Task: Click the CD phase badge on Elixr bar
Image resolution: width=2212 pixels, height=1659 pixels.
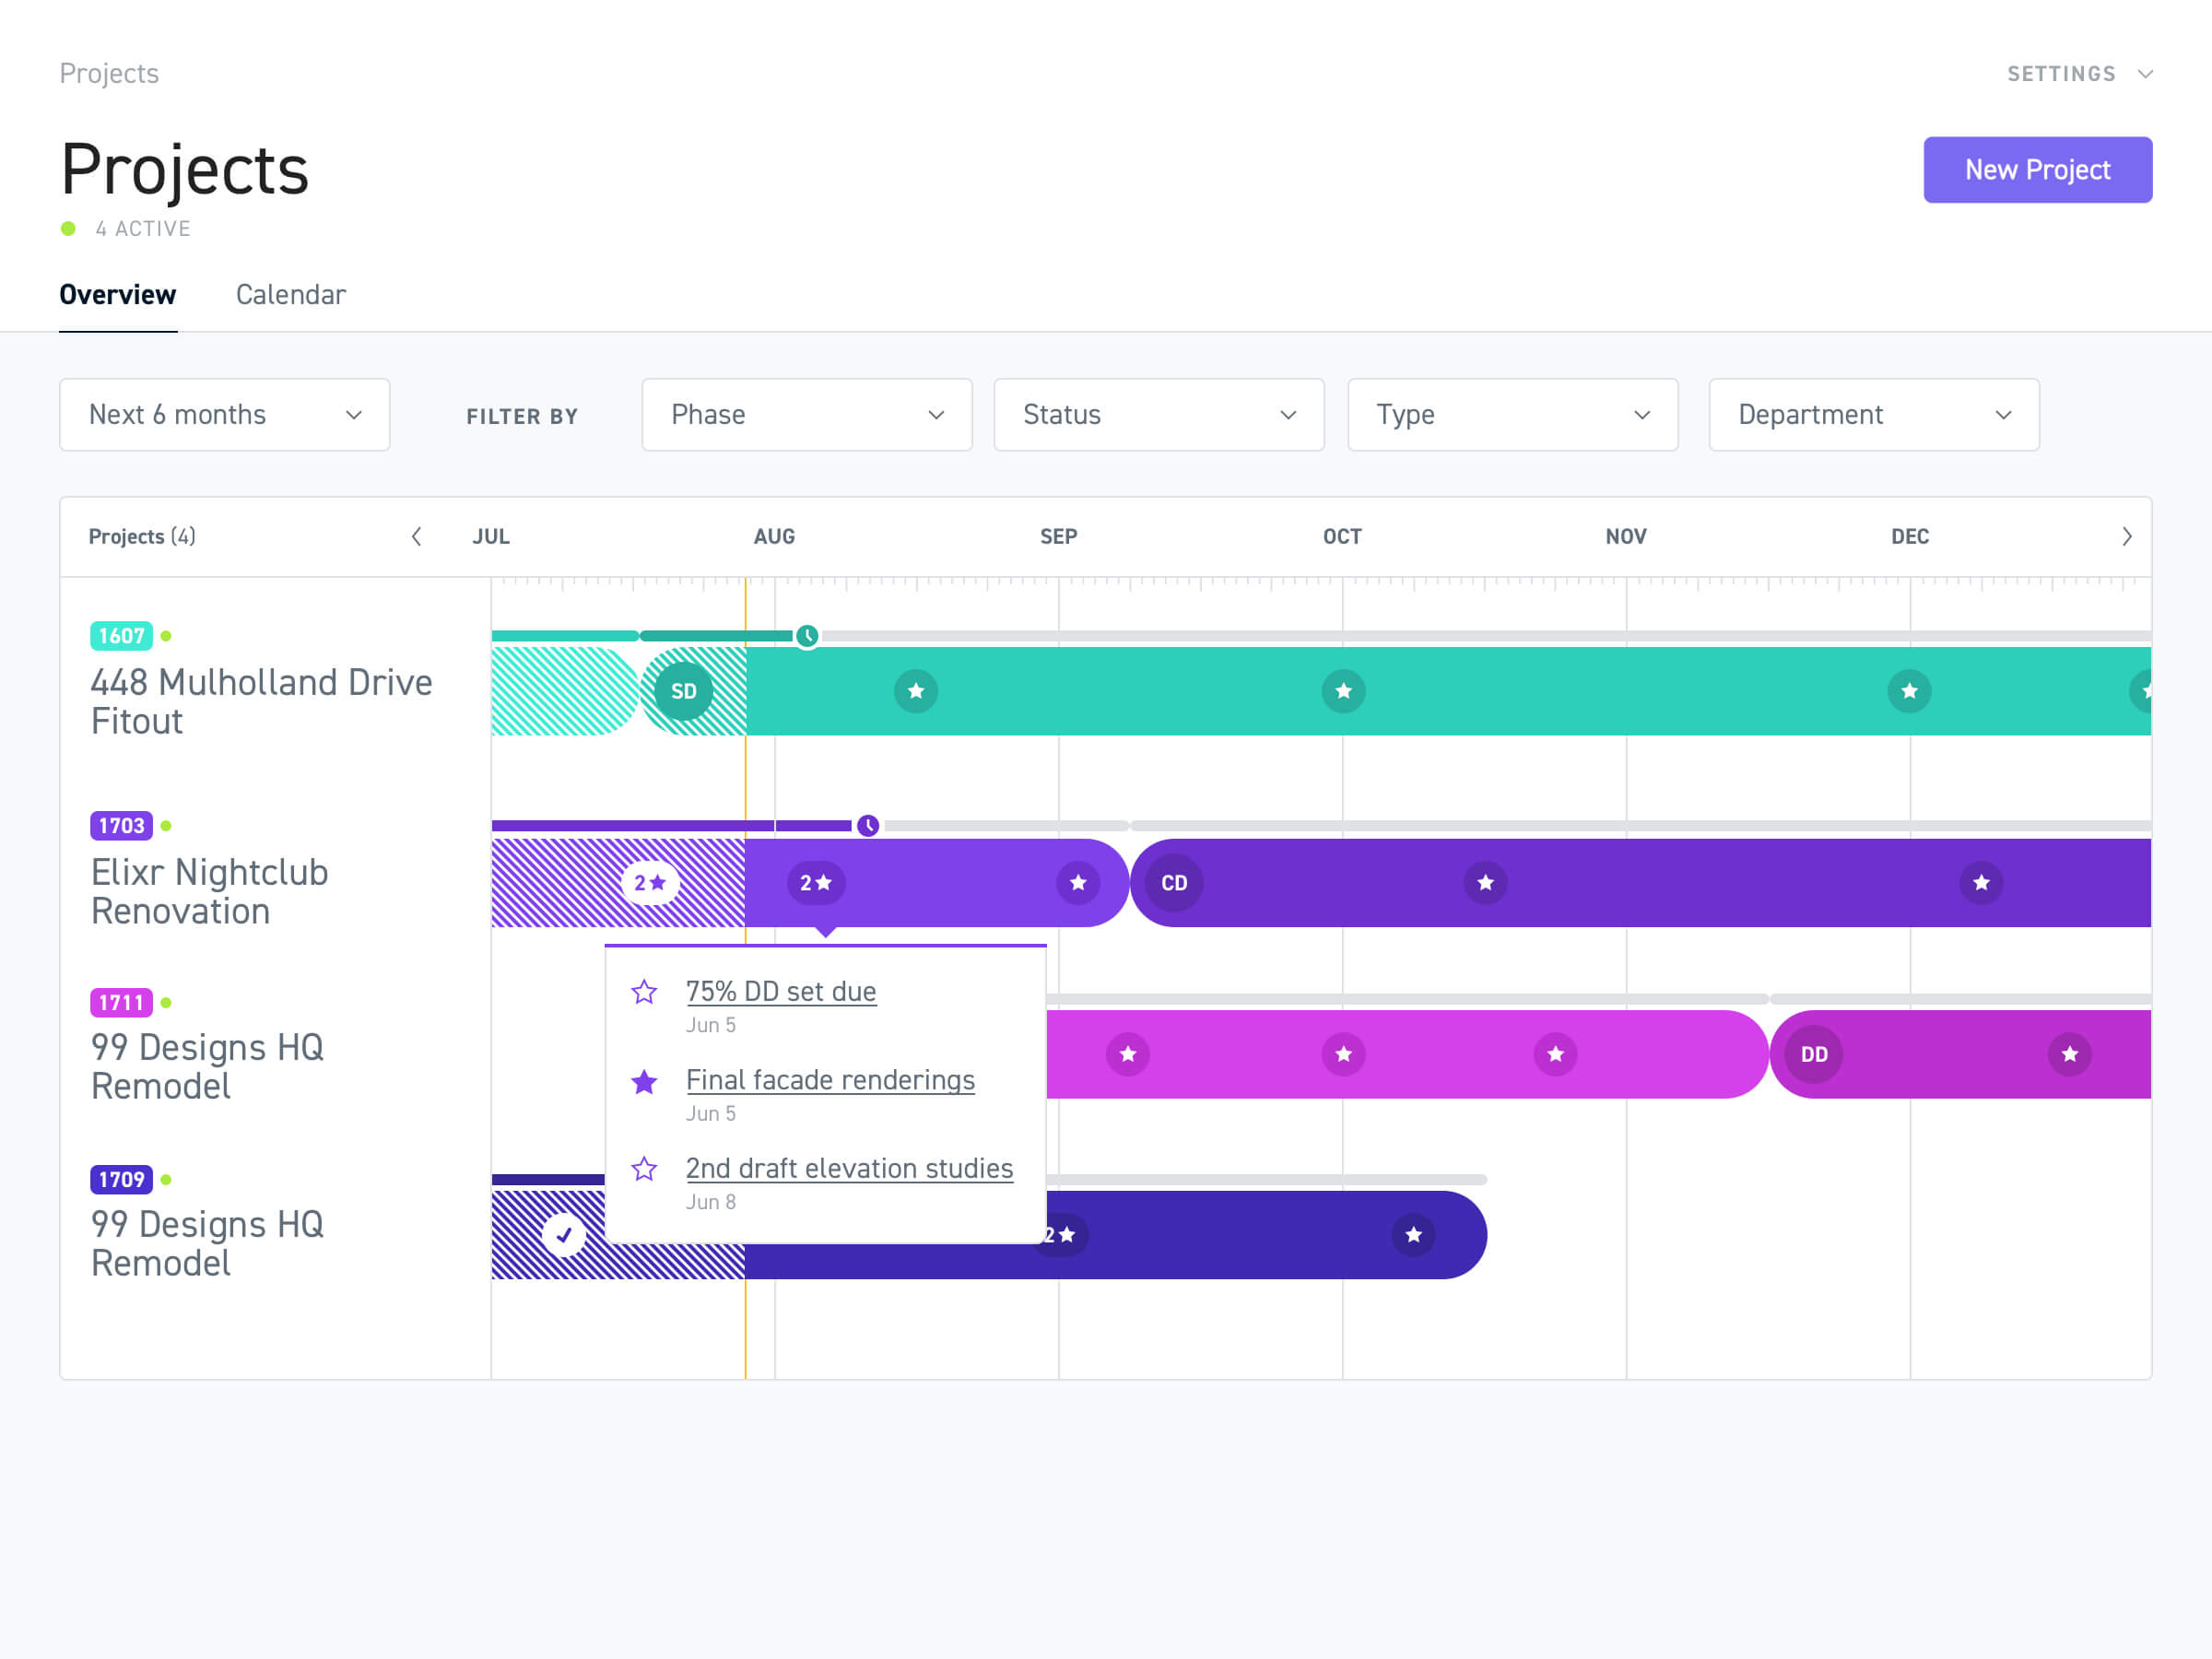Action: [x=1174, y=883]
